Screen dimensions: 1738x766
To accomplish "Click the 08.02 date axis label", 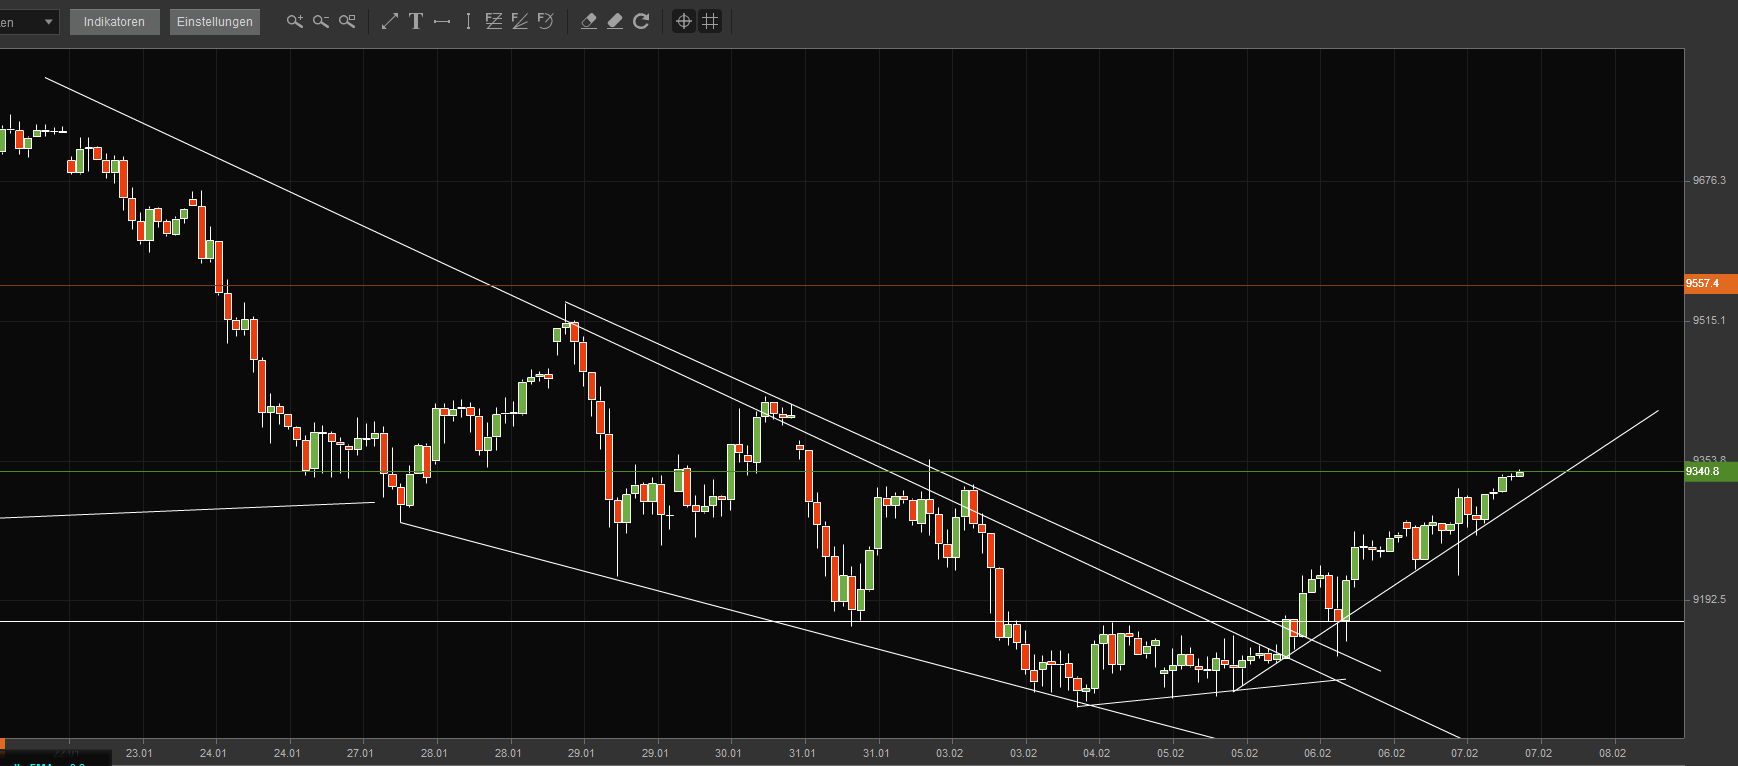I will tap(1612, 753).
